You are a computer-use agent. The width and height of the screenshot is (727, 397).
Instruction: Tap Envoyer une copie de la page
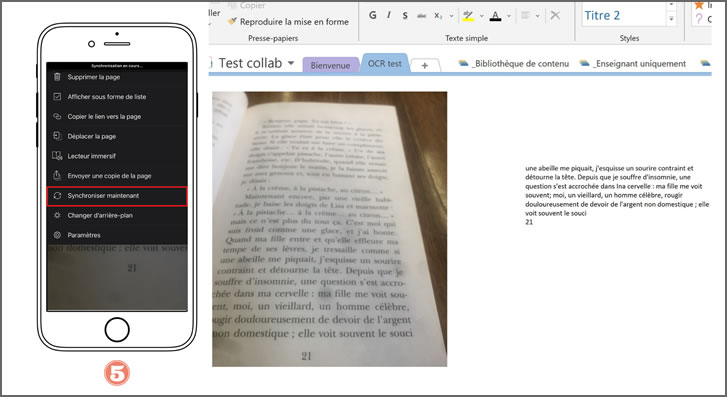117,176
